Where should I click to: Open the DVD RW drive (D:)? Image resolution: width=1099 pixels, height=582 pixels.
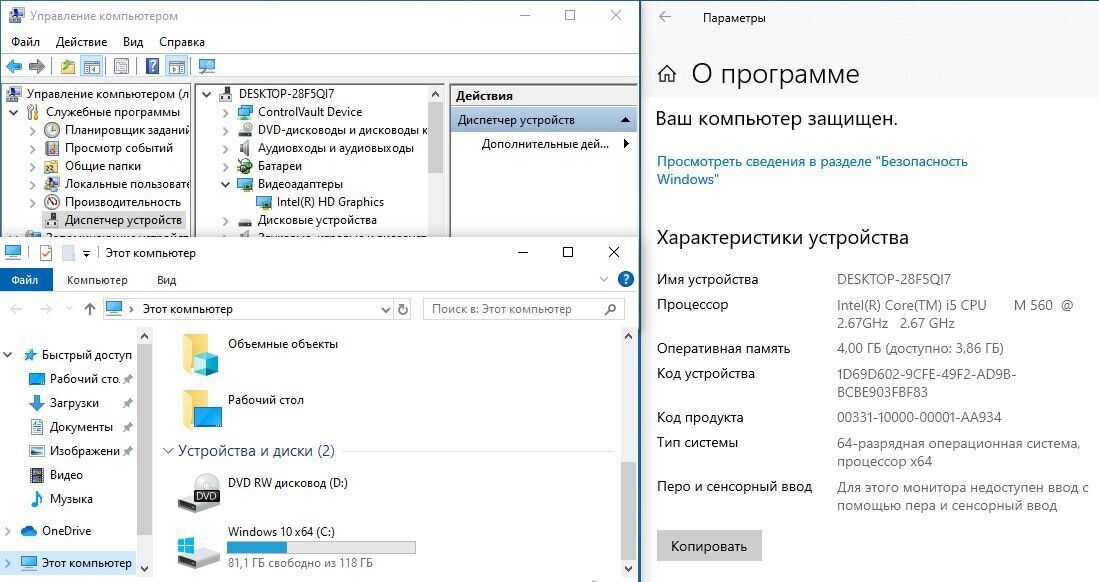(x=287, y=483)
